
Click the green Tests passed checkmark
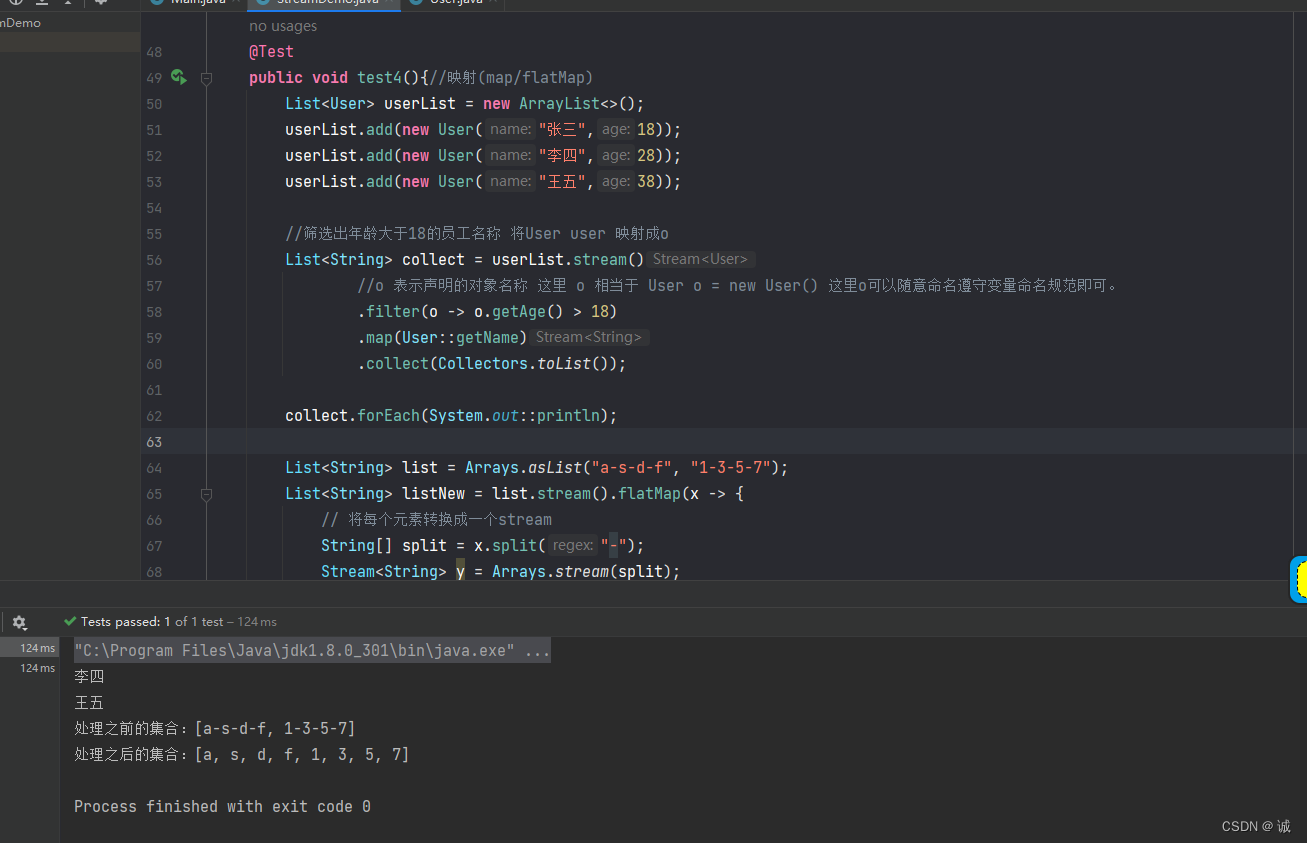(x=70, y=622)
